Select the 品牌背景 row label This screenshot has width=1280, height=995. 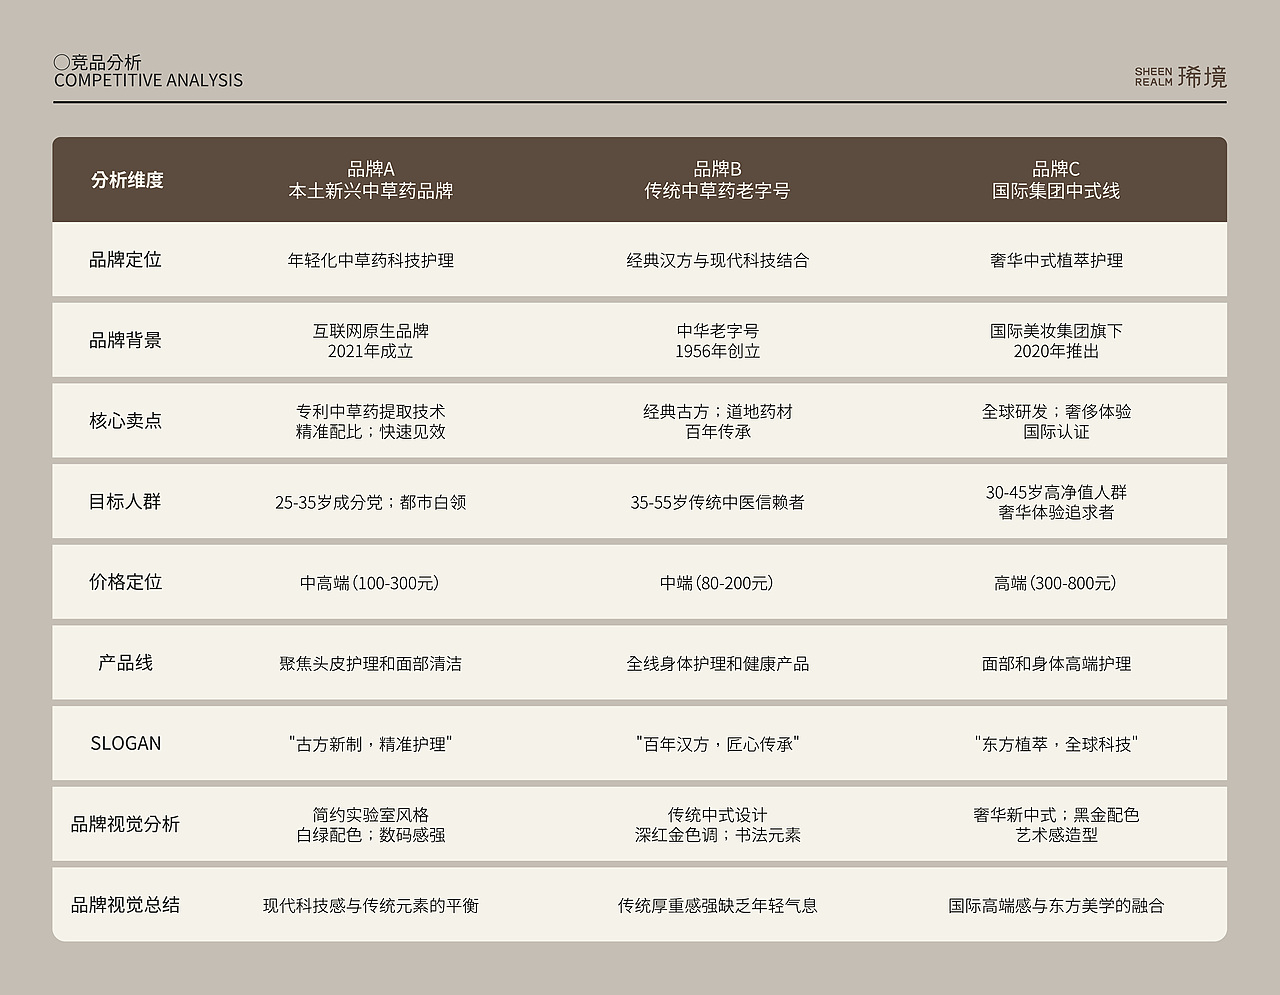click(124, 340)
